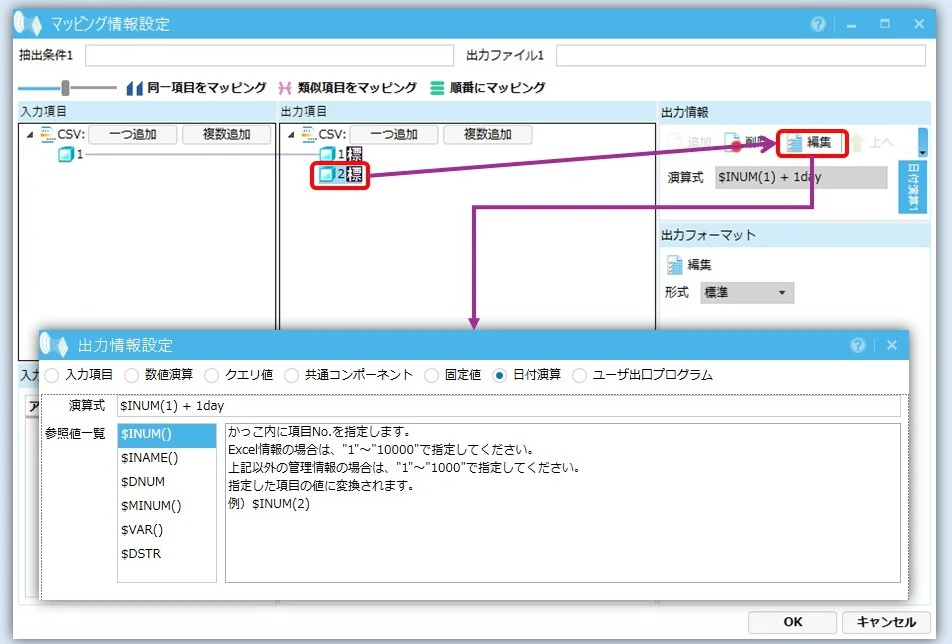This screenshot has width=952, height=644.
Task: Select $VAR() in 参照値一覧
Action: [167, 530]
